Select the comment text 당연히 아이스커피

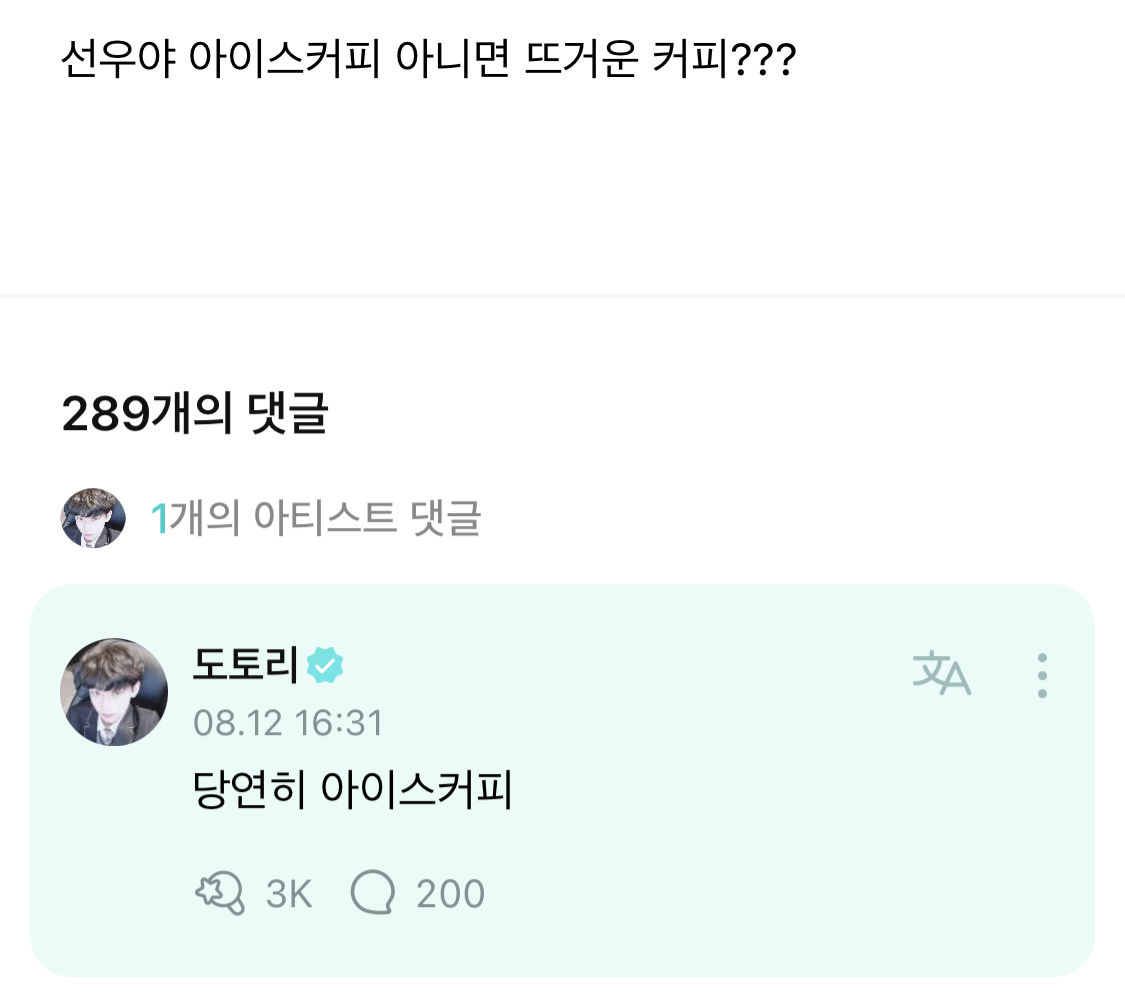(351, 791)
